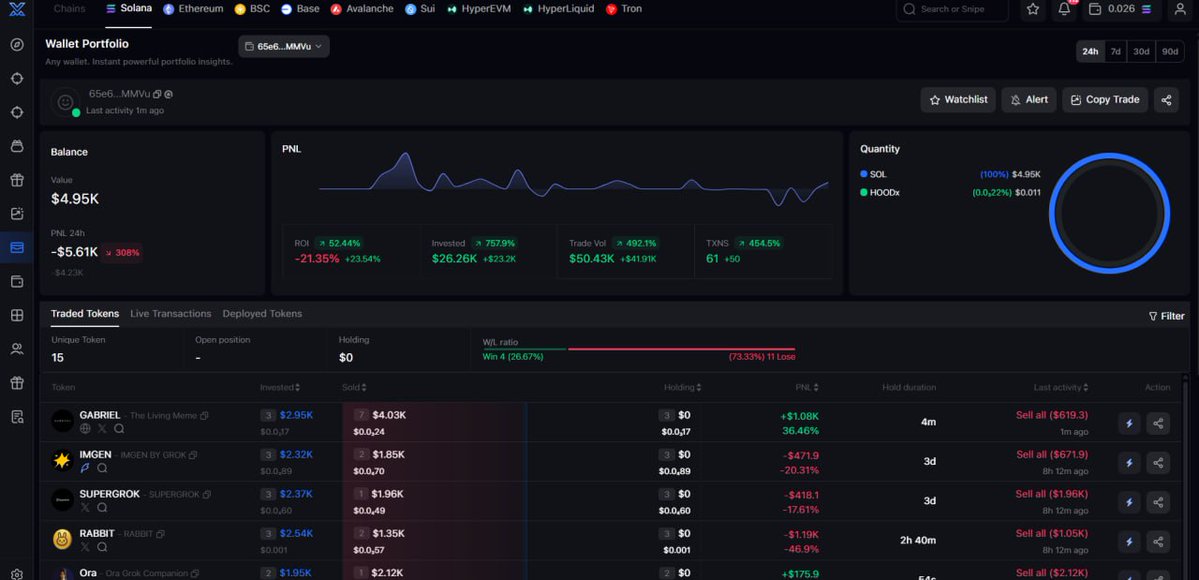Open the Live Transactions tab
Screen dimensions: 1199x580
pos(171,314)
